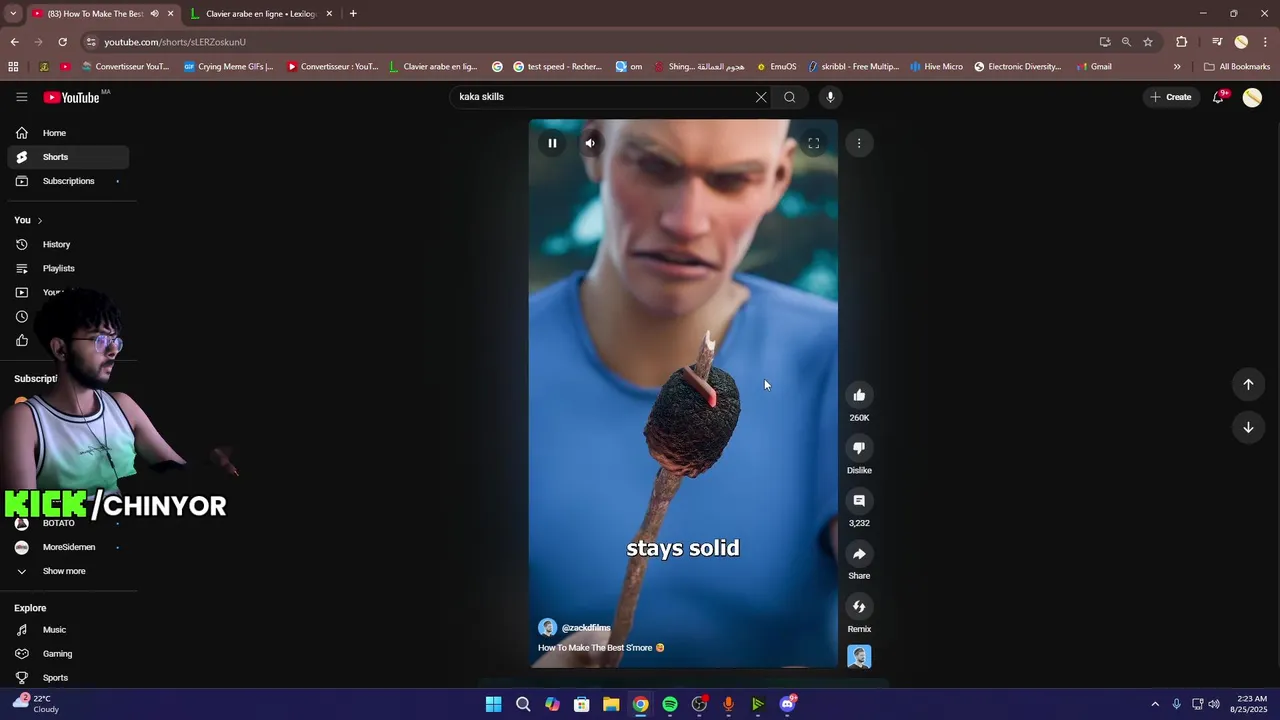Dislike the Short with thumbs down
This screenshot has width=1280, height=720.
[859, 448]
